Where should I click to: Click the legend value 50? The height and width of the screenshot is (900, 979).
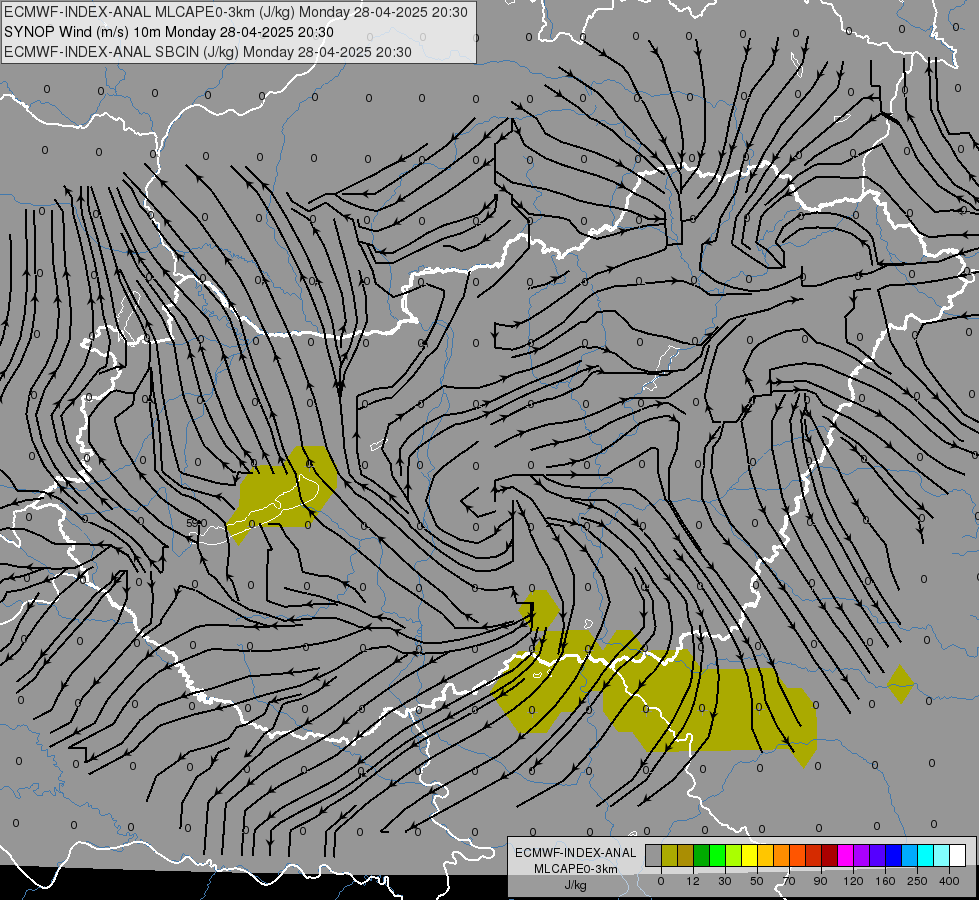click(x=756, y=881)
